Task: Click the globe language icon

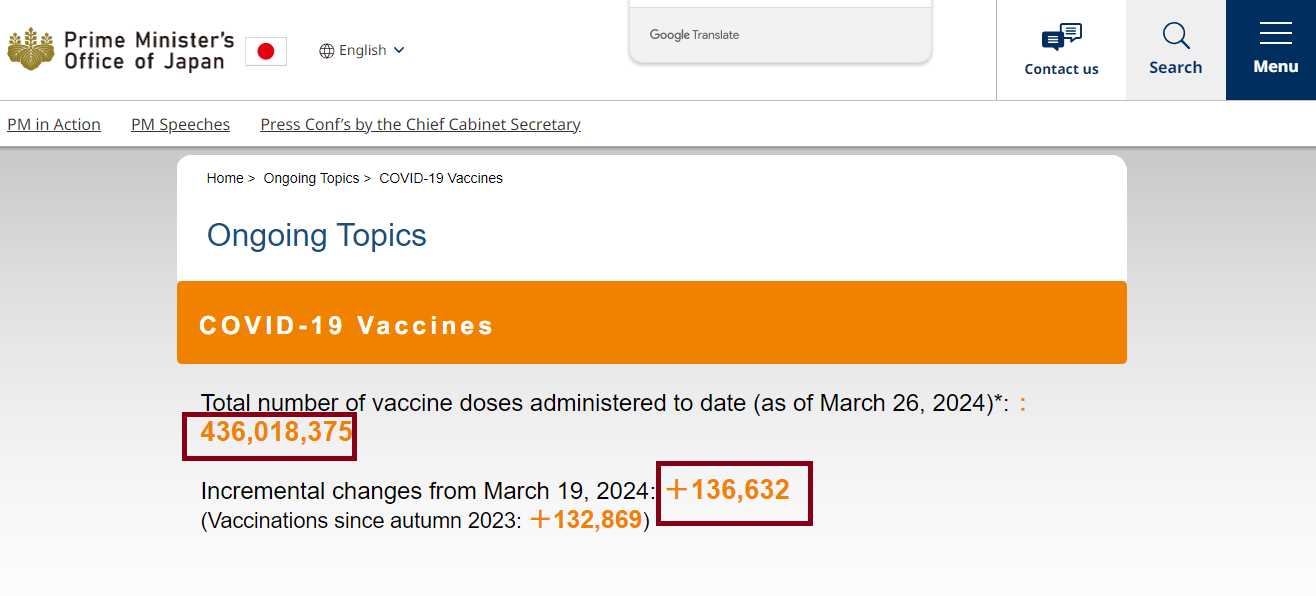Action: click(x=327, y=51)
